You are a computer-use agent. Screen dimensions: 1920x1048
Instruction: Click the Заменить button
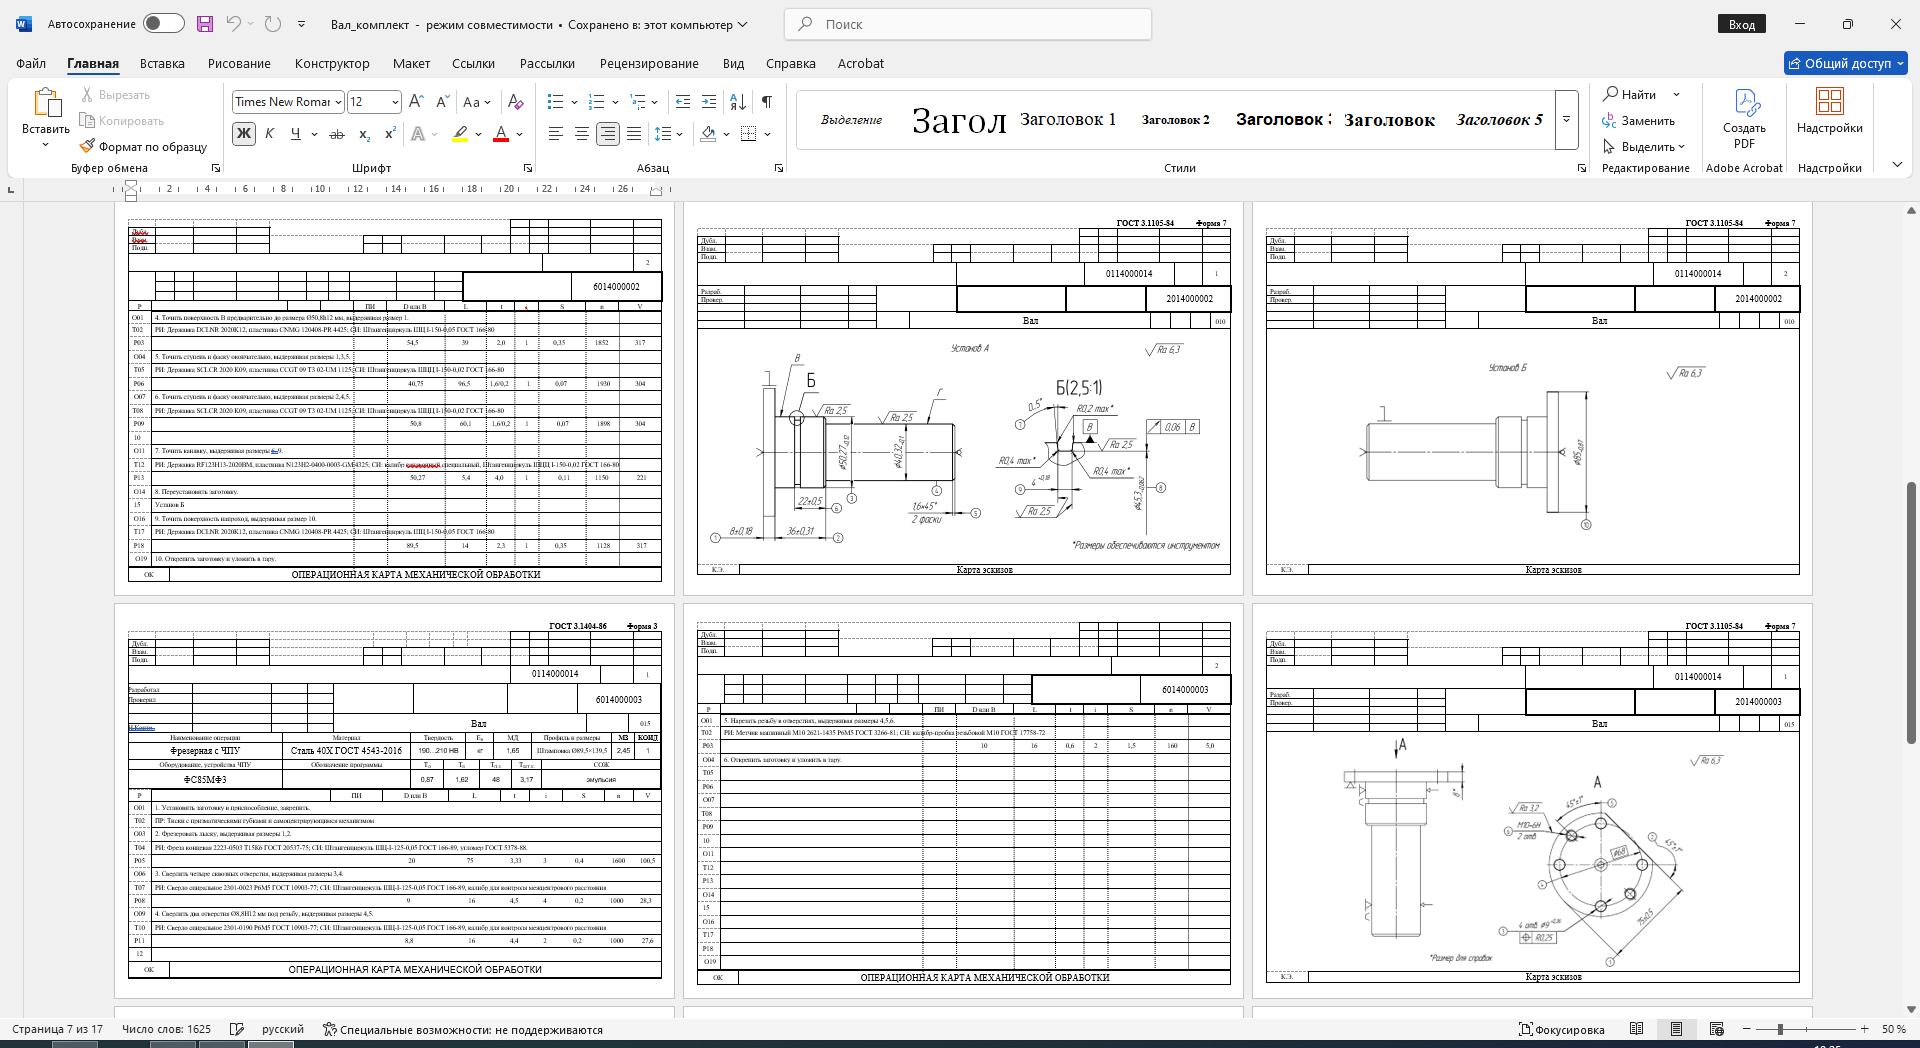1638,121
